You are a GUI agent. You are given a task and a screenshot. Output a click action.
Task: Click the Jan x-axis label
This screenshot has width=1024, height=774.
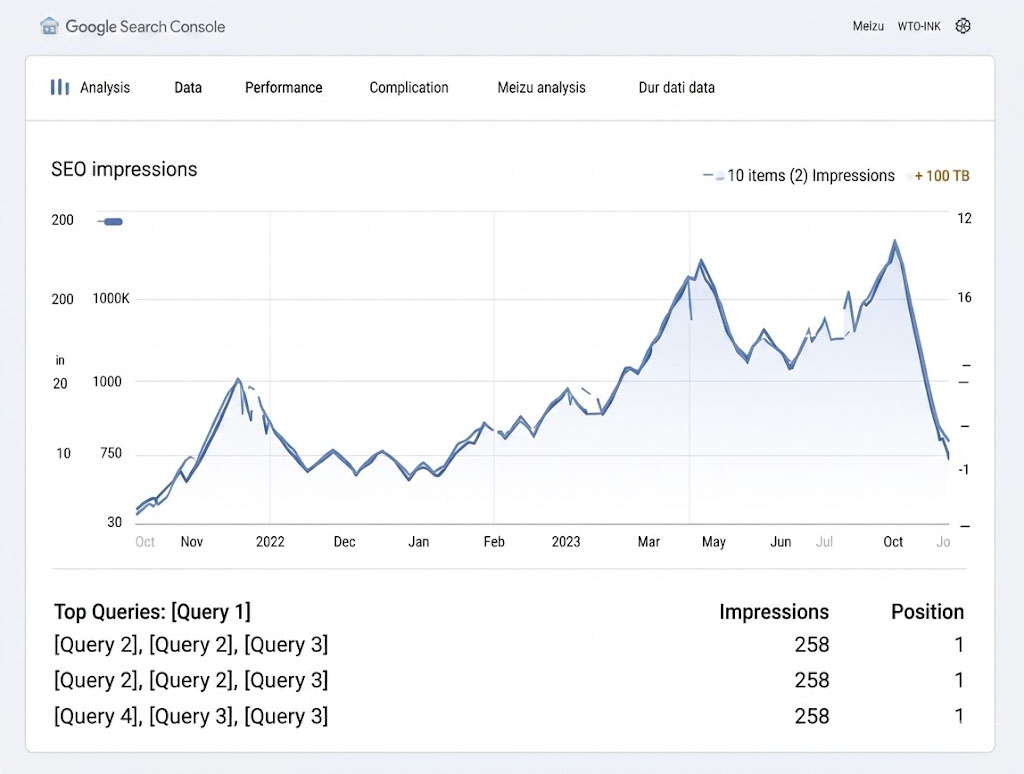click(419, 541)
